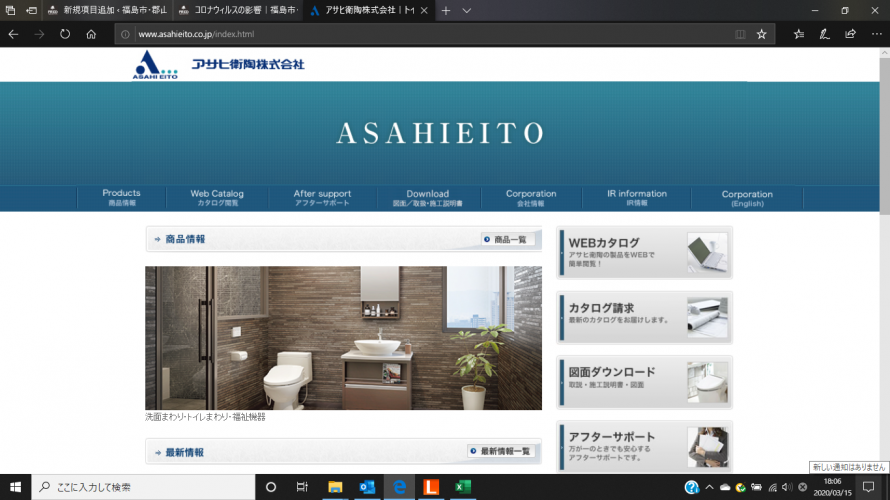Open the Windows Start menu

15,487
